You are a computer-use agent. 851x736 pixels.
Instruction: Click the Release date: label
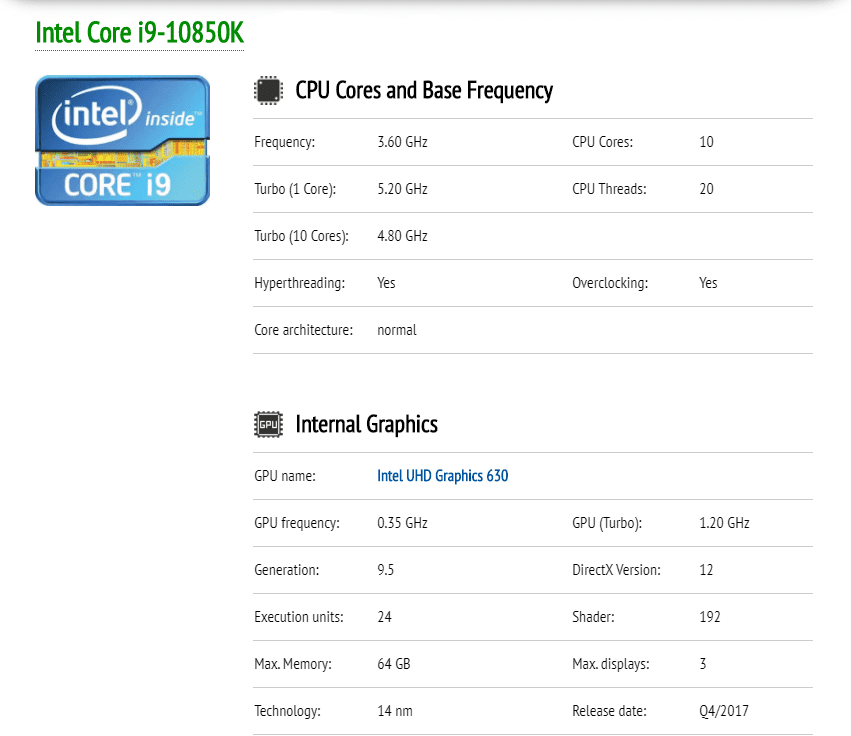point(609,711)
